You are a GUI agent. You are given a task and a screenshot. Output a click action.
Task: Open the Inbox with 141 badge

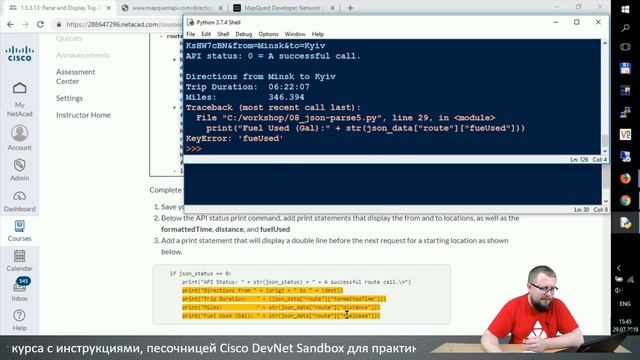click(20, 289)
